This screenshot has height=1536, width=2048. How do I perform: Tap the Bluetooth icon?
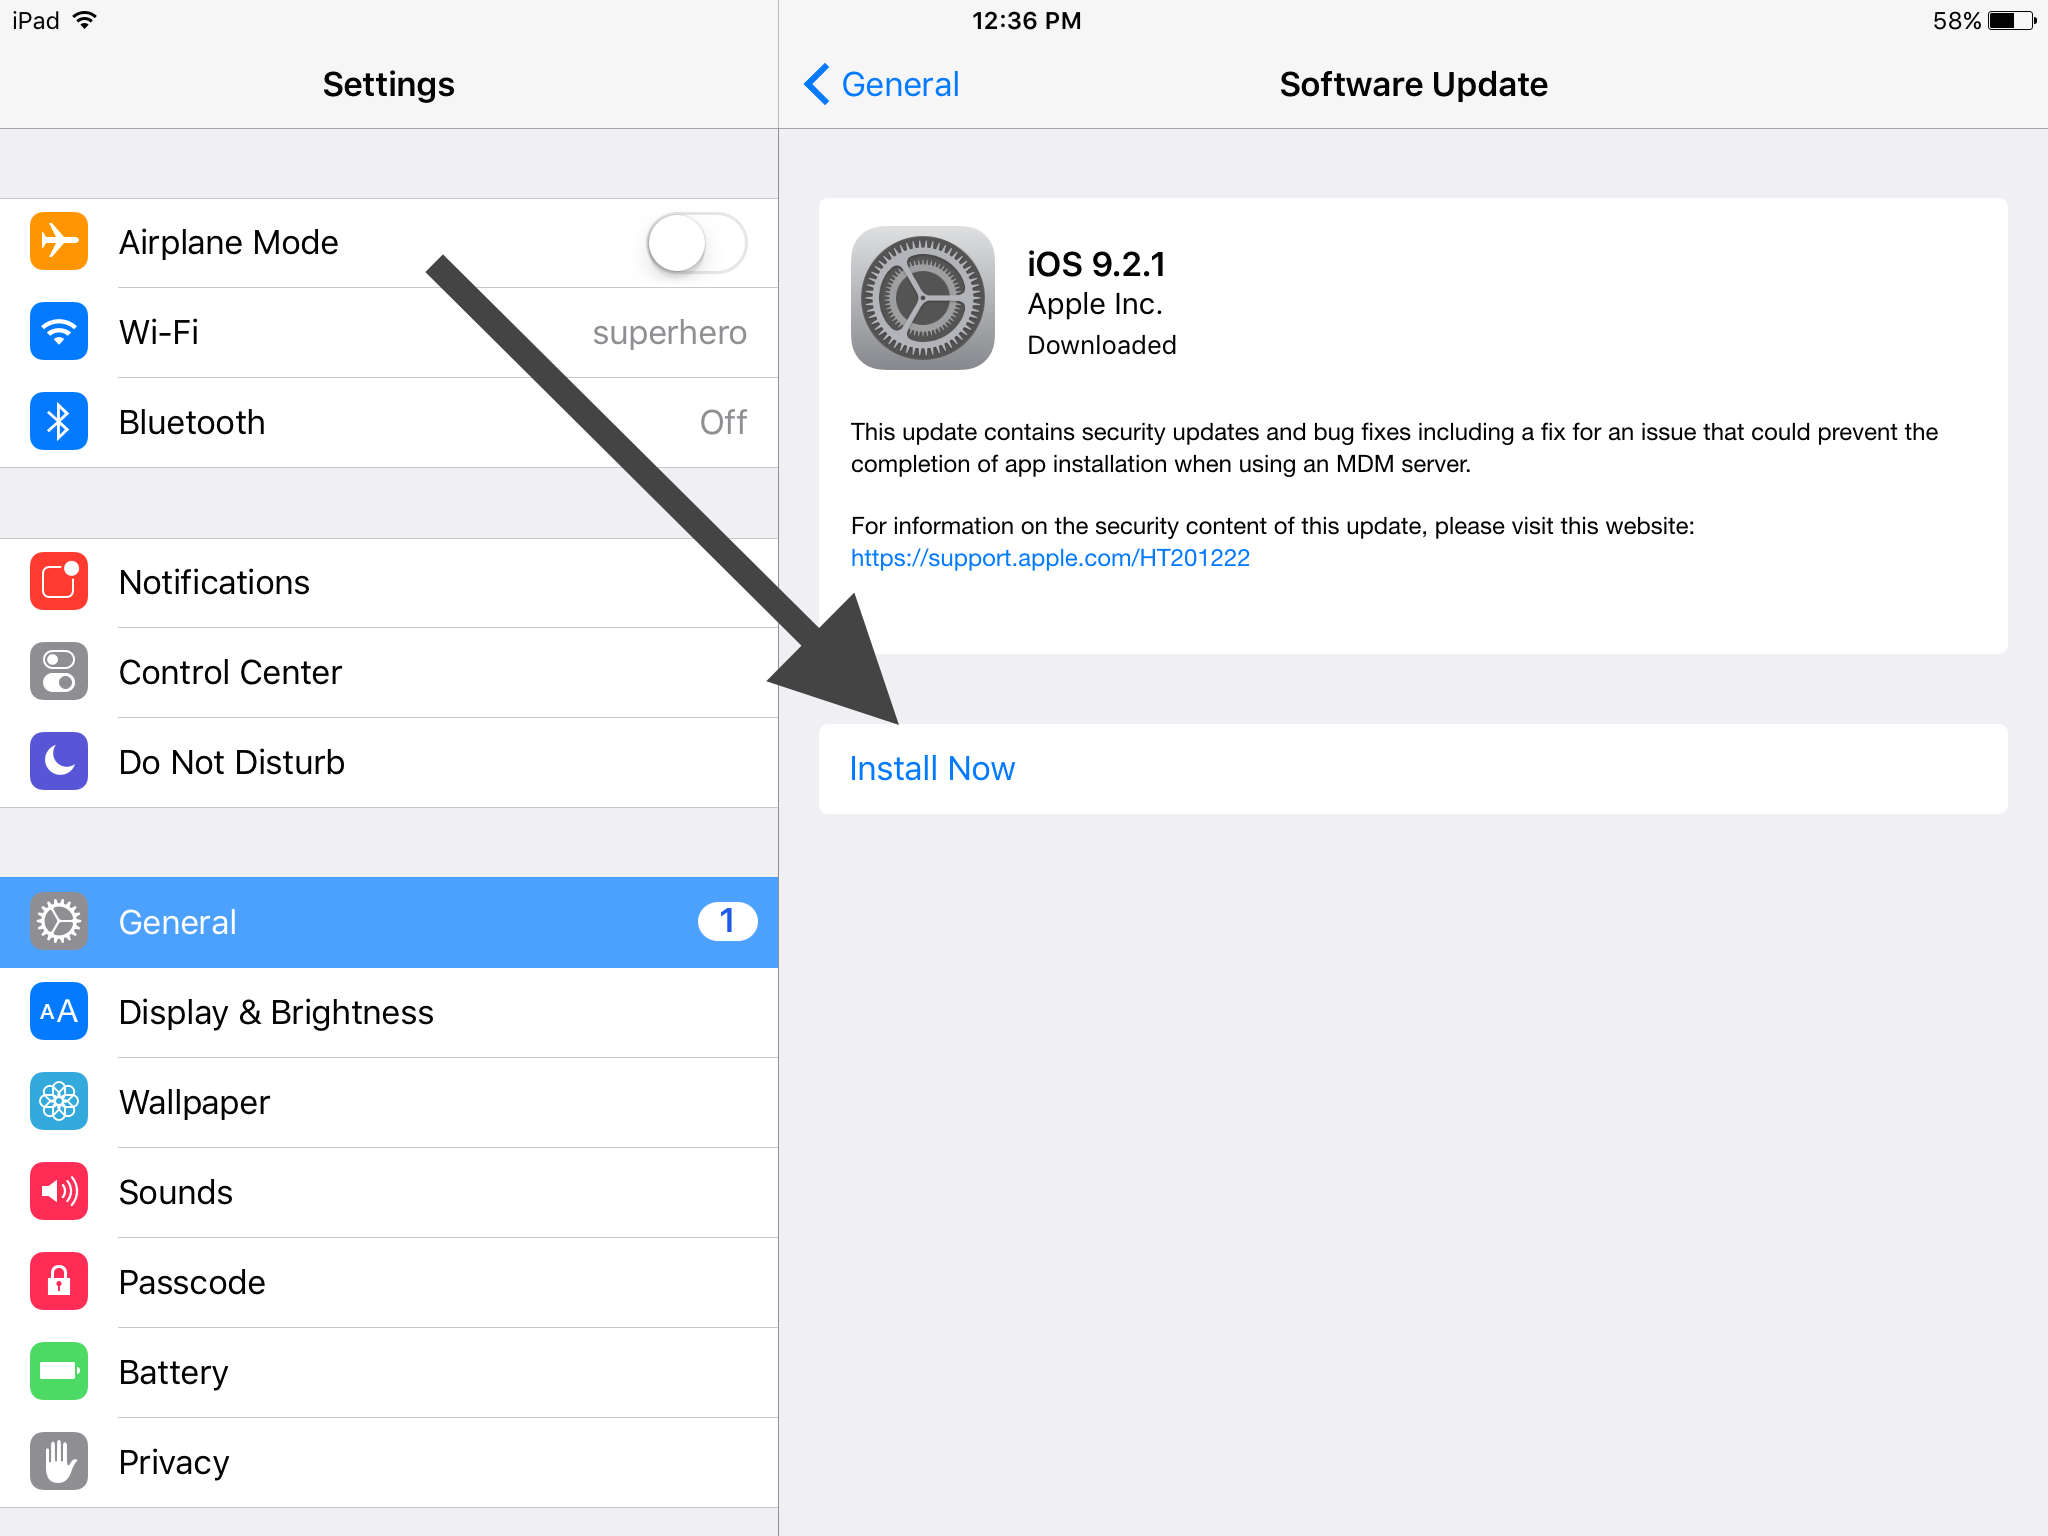coord(56,423)
